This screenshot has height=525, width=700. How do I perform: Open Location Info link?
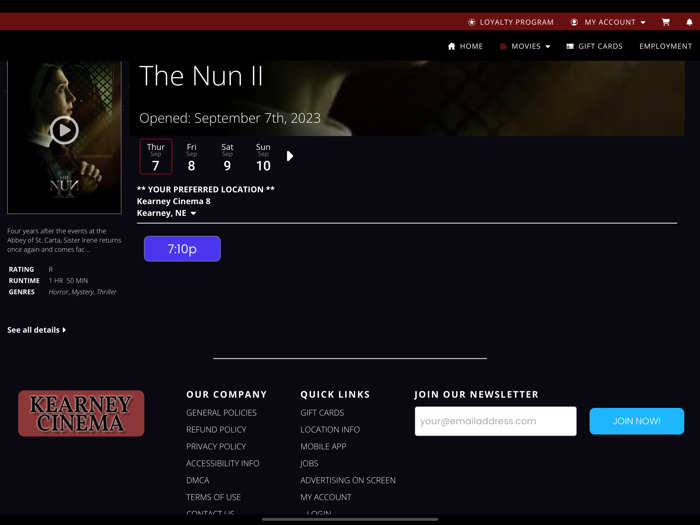(330, 430)
